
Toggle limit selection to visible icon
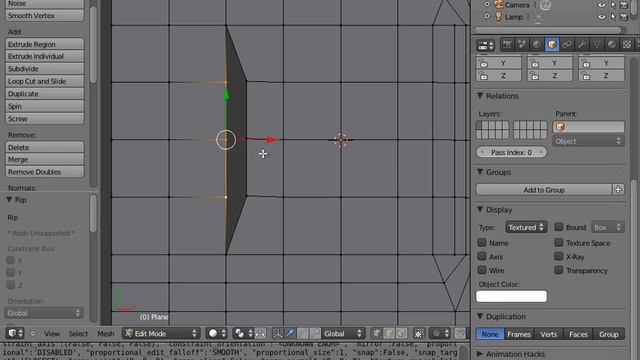(x=419, y=333)
